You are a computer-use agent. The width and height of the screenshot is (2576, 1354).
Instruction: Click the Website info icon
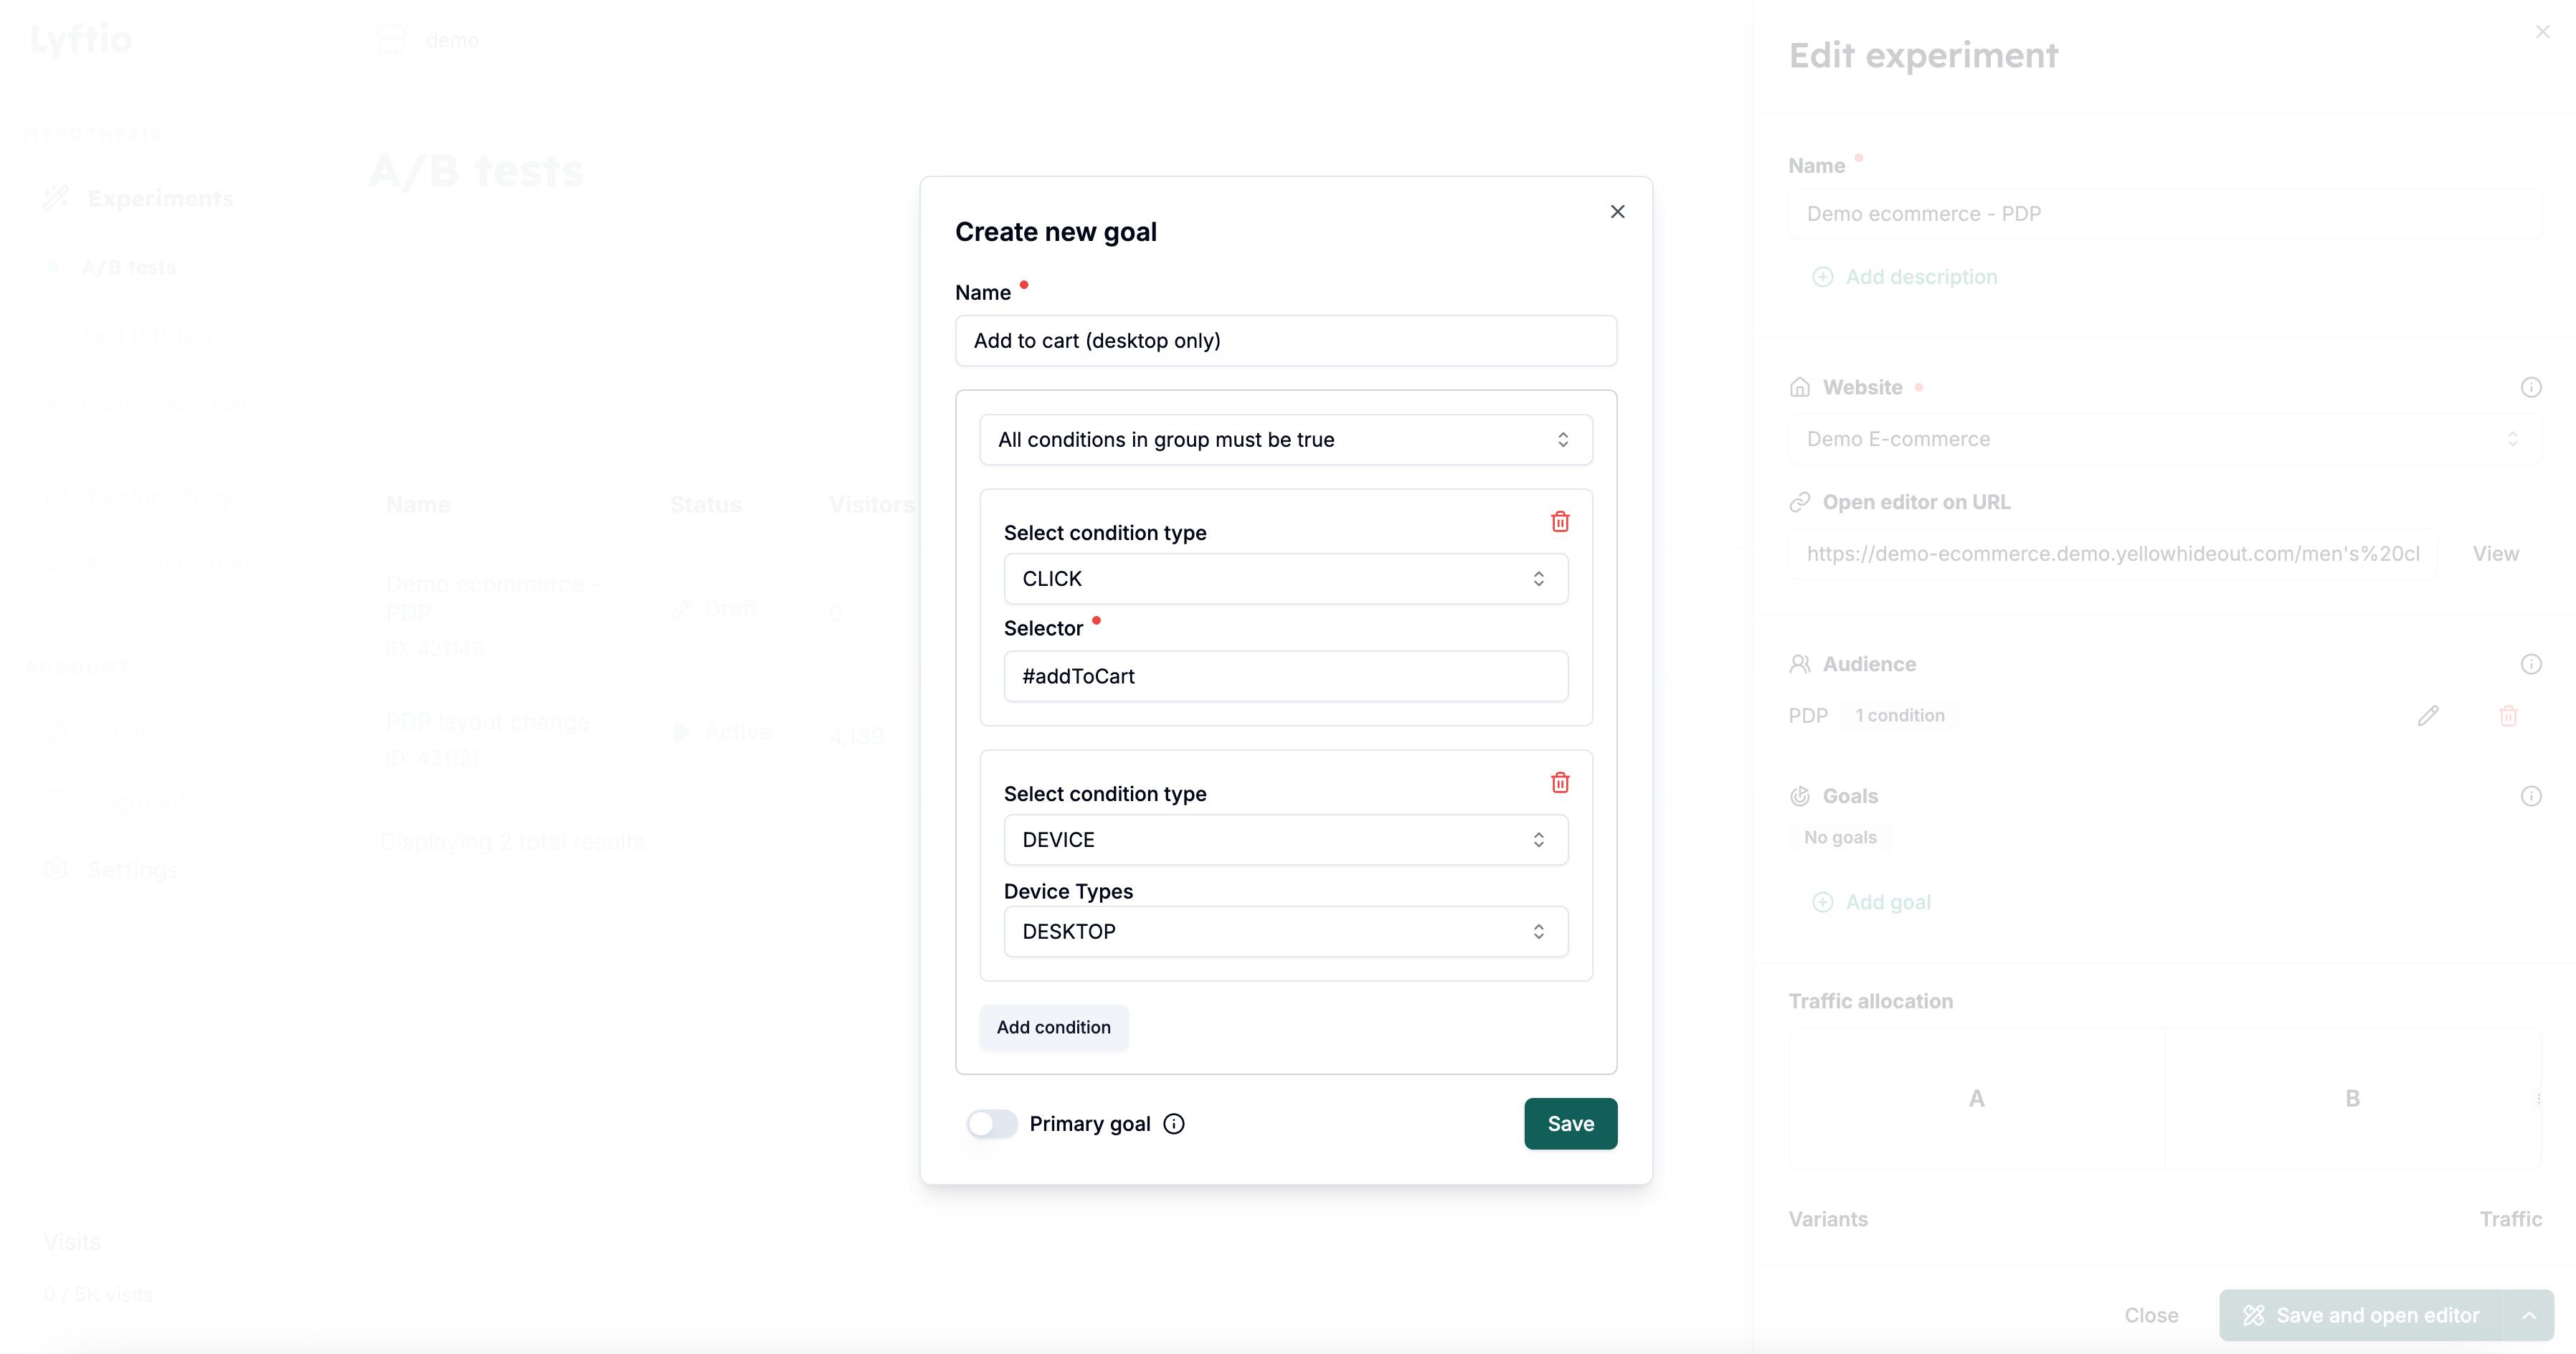[x=2530, y=387]
